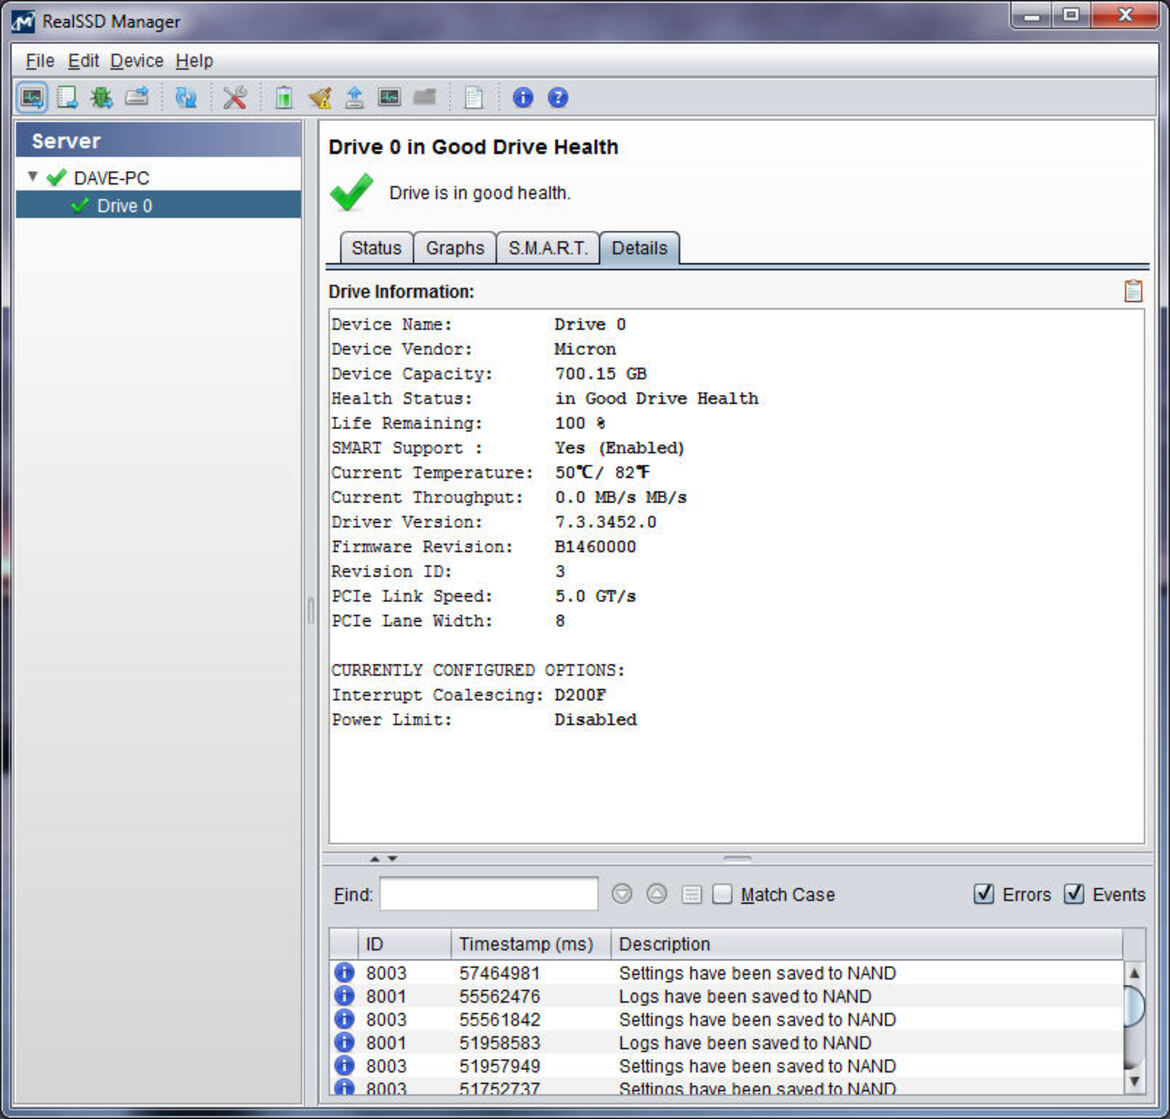Click the highlight-all list icon beside Find
The image size is (1170, 1119).
click(692, 894)
